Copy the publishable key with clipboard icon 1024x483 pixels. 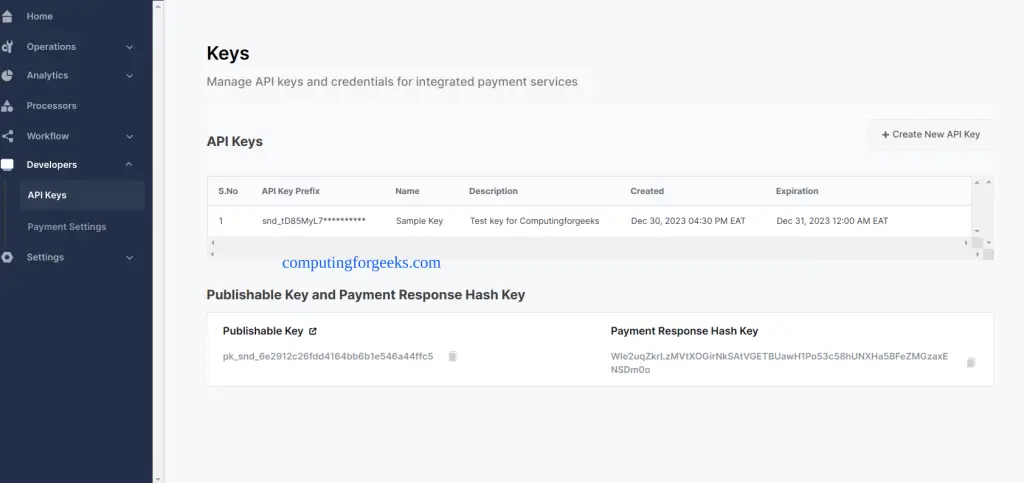(453, 356)
